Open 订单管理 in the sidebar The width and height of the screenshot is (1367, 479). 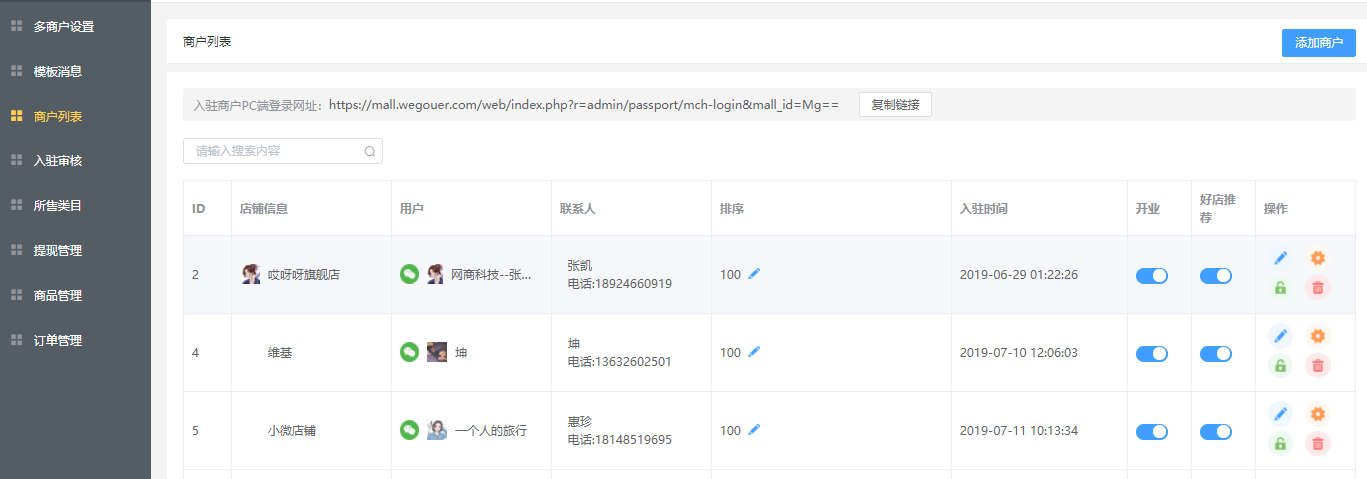pyautogui.click(x=57, y=341)
